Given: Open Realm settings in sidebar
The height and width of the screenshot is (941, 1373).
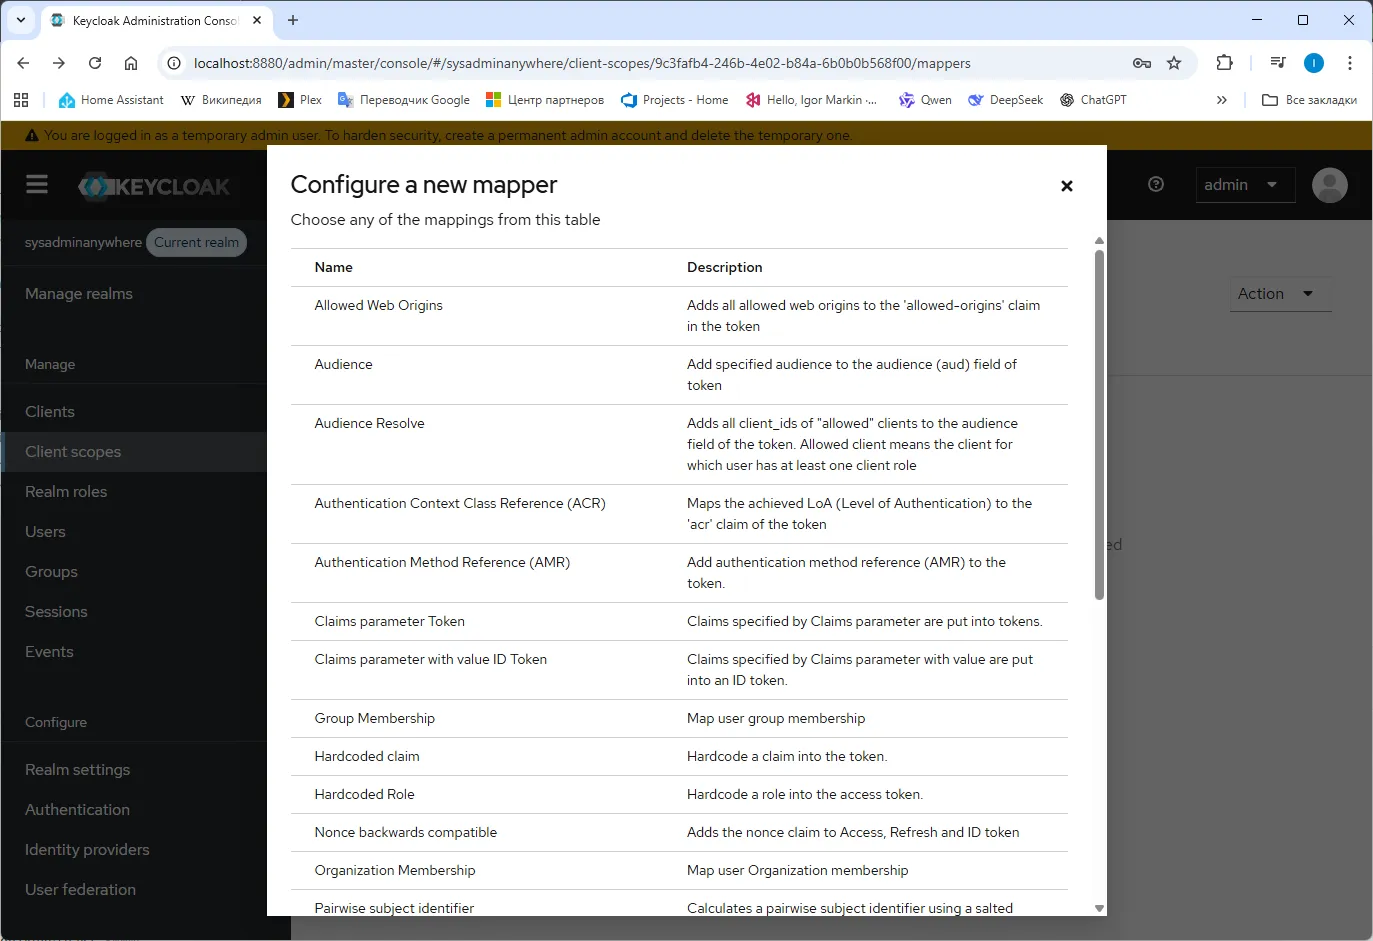Looking at the screenshot, I should pos(78,769).
